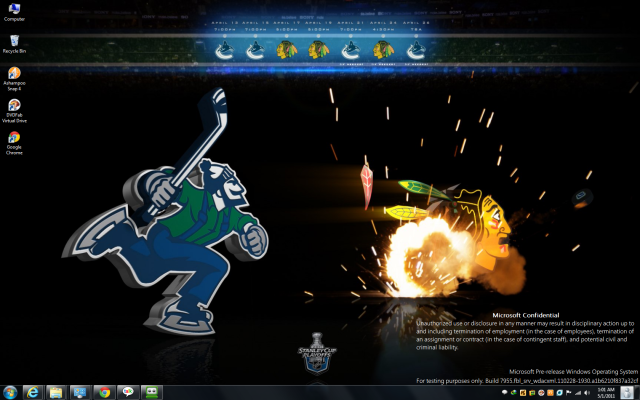The width and height of the screenshot is (640, 400).
Task: Click the yellow FS tray icon
Action: [x=523, y=393]
